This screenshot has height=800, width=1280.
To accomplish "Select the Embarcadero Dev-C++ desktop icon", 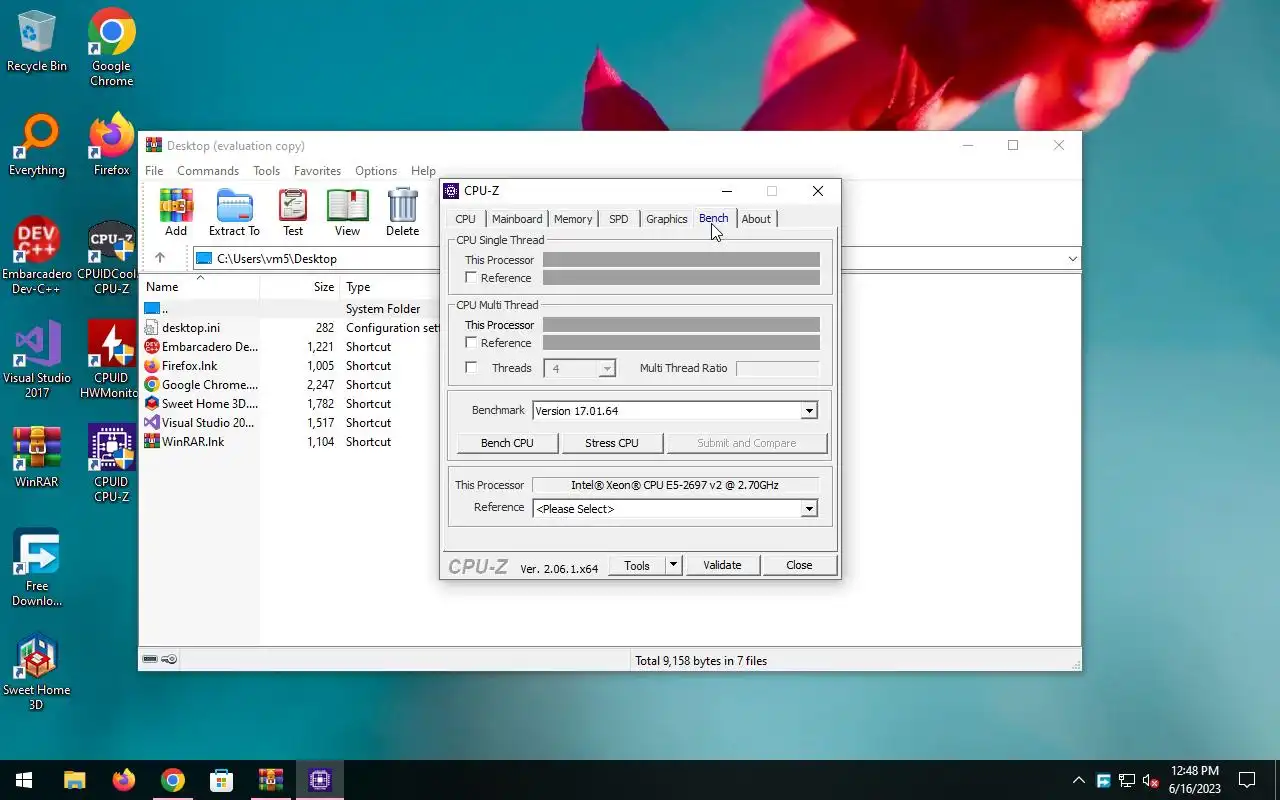I will (x=37, y=256).
